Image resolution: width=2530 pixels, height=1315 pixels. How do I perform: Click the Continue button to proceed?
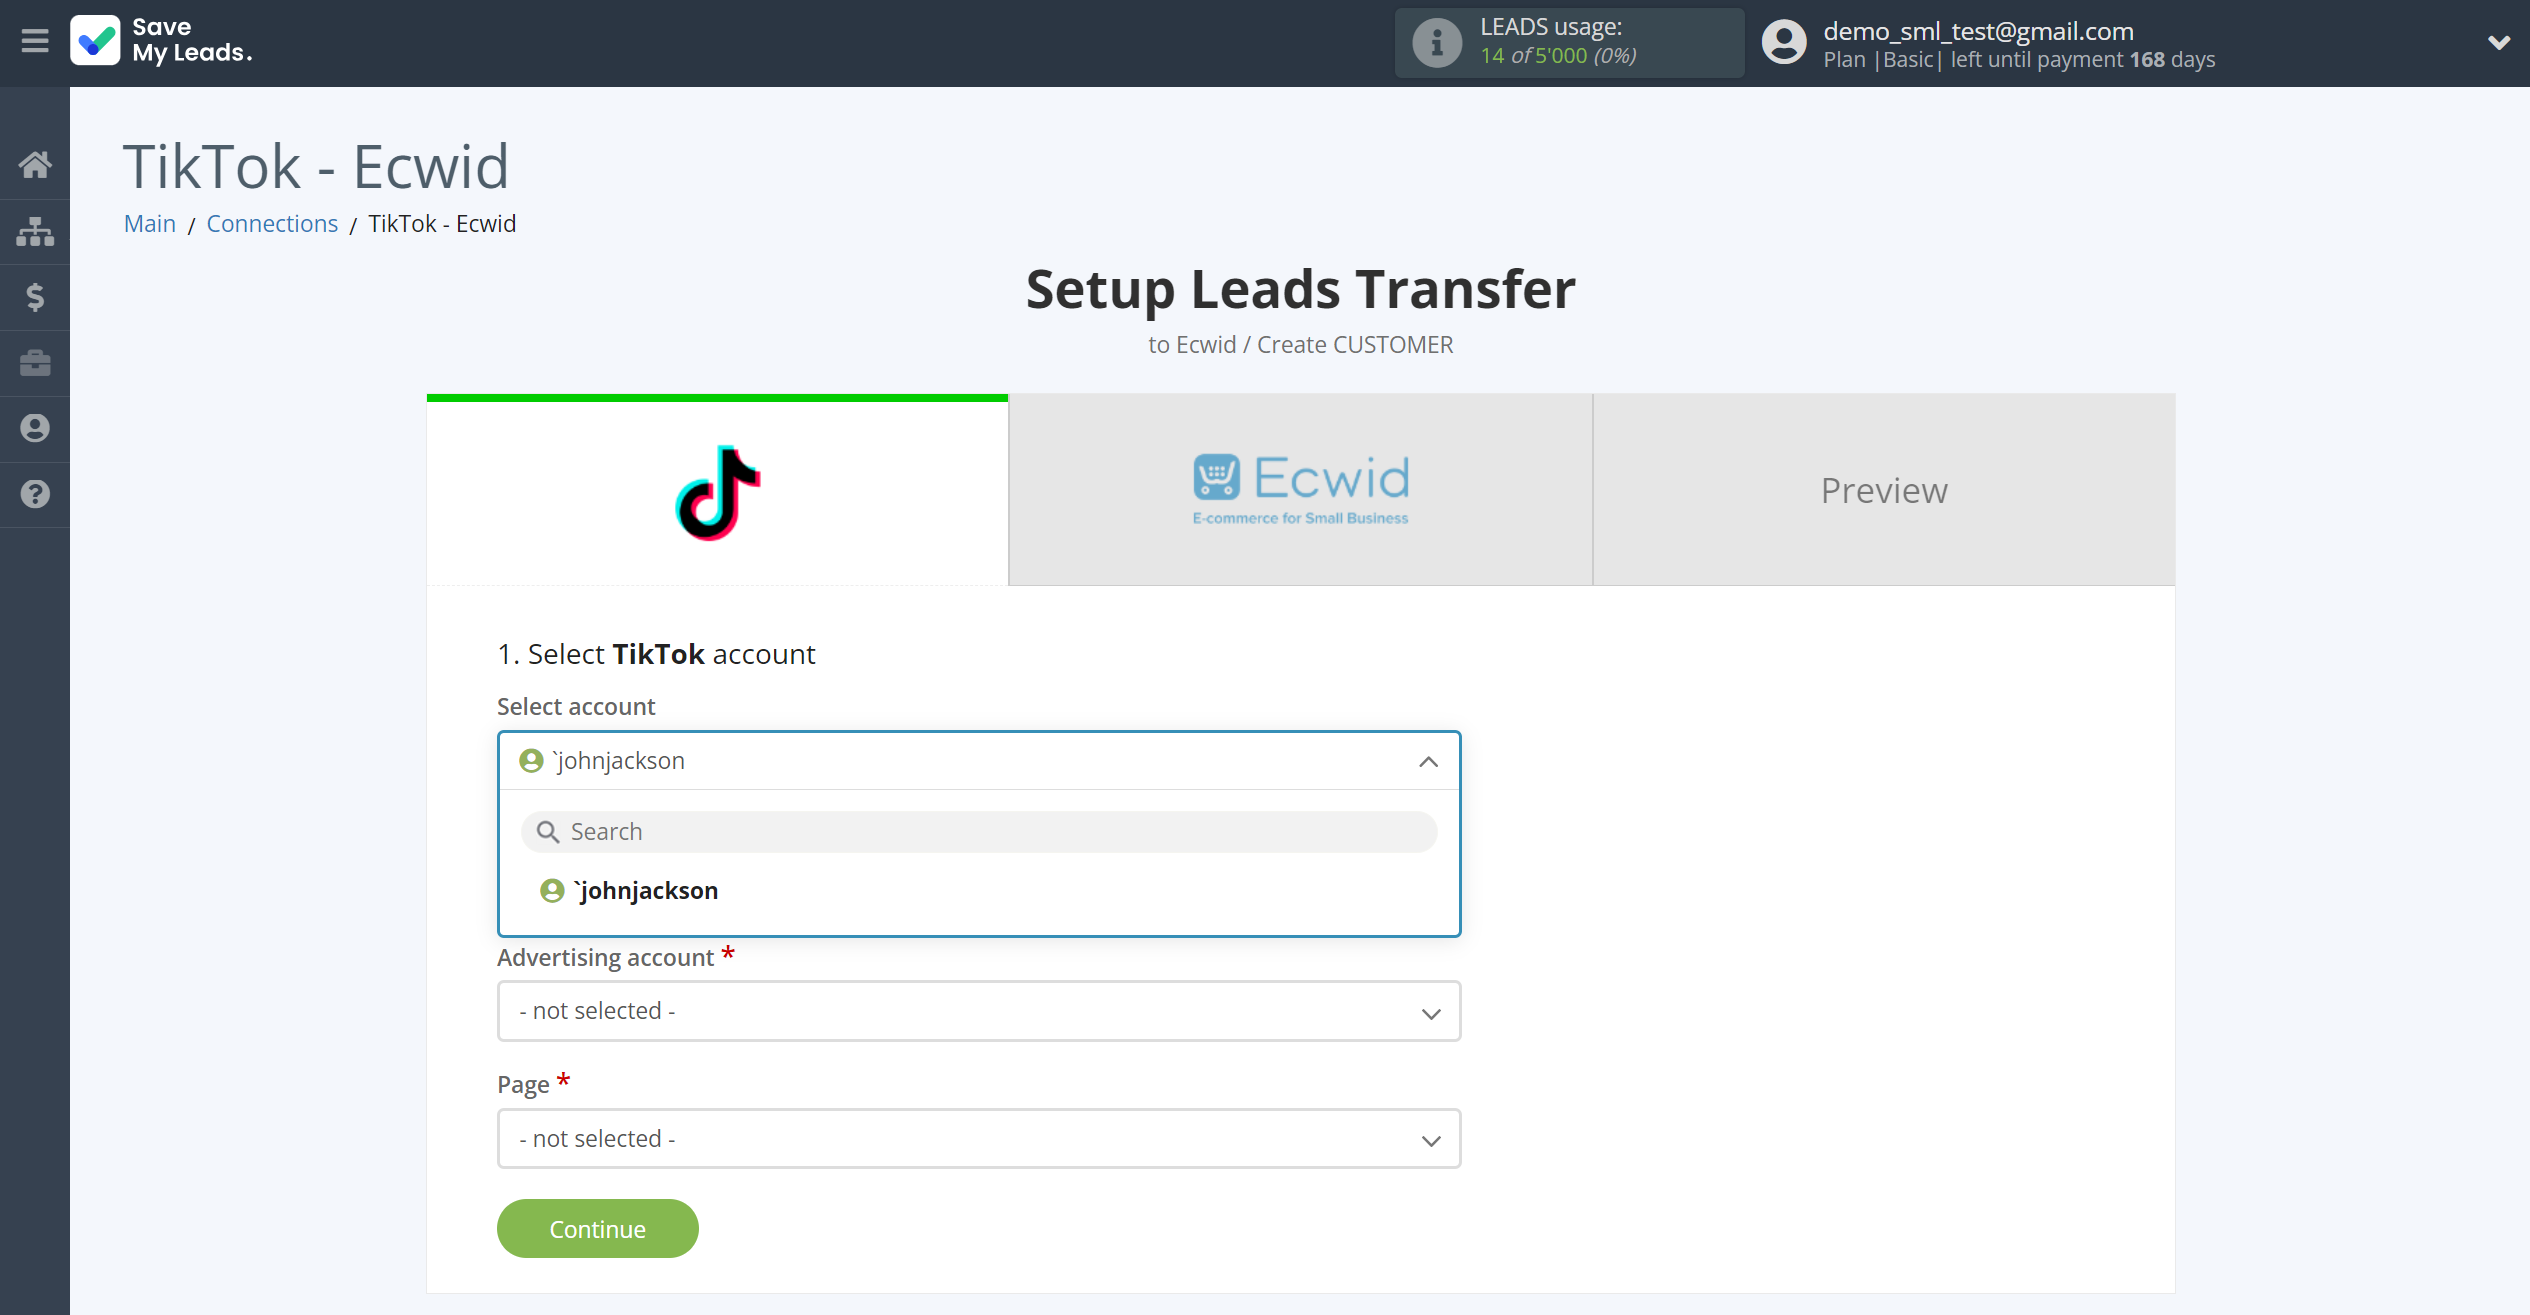[597, 1228]
